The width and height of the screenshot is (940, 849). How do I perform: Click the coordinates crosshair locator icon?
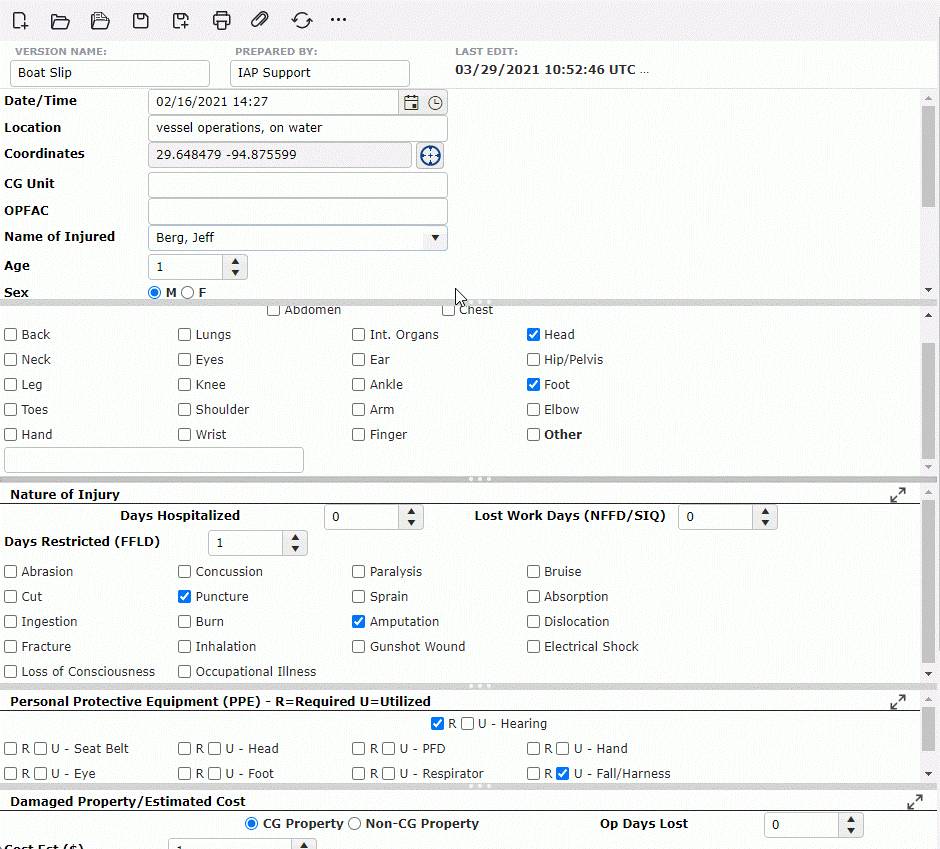pyautogui.click(x=430, y=155)
